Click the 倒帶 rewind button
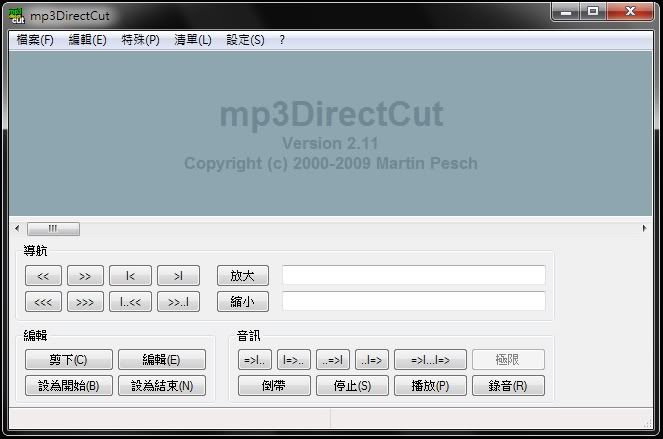This screenshot has height=439, width=663. coord(274,385)
